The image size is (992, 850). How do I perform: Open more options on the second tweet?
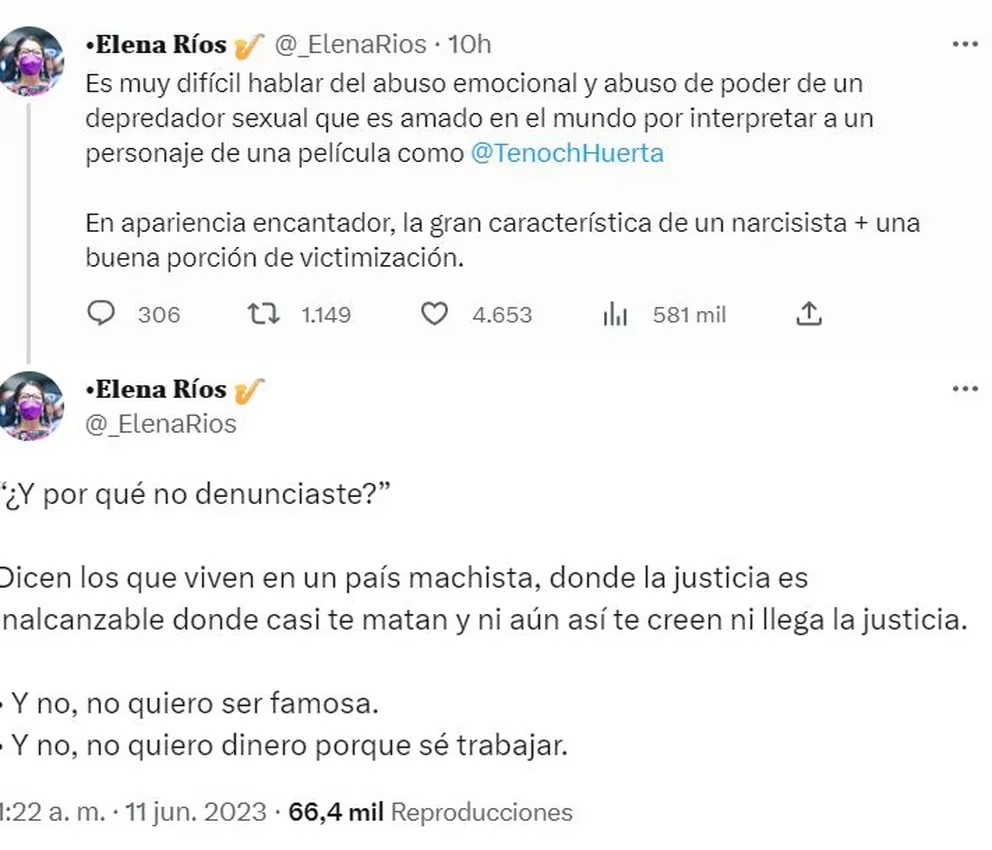click(x=964, y=388)
